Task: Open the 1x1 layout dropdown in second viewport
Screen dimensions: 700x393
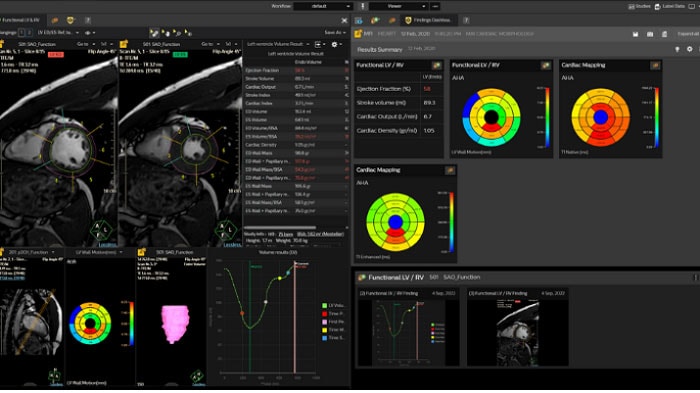Action: (x=231, y=44)
